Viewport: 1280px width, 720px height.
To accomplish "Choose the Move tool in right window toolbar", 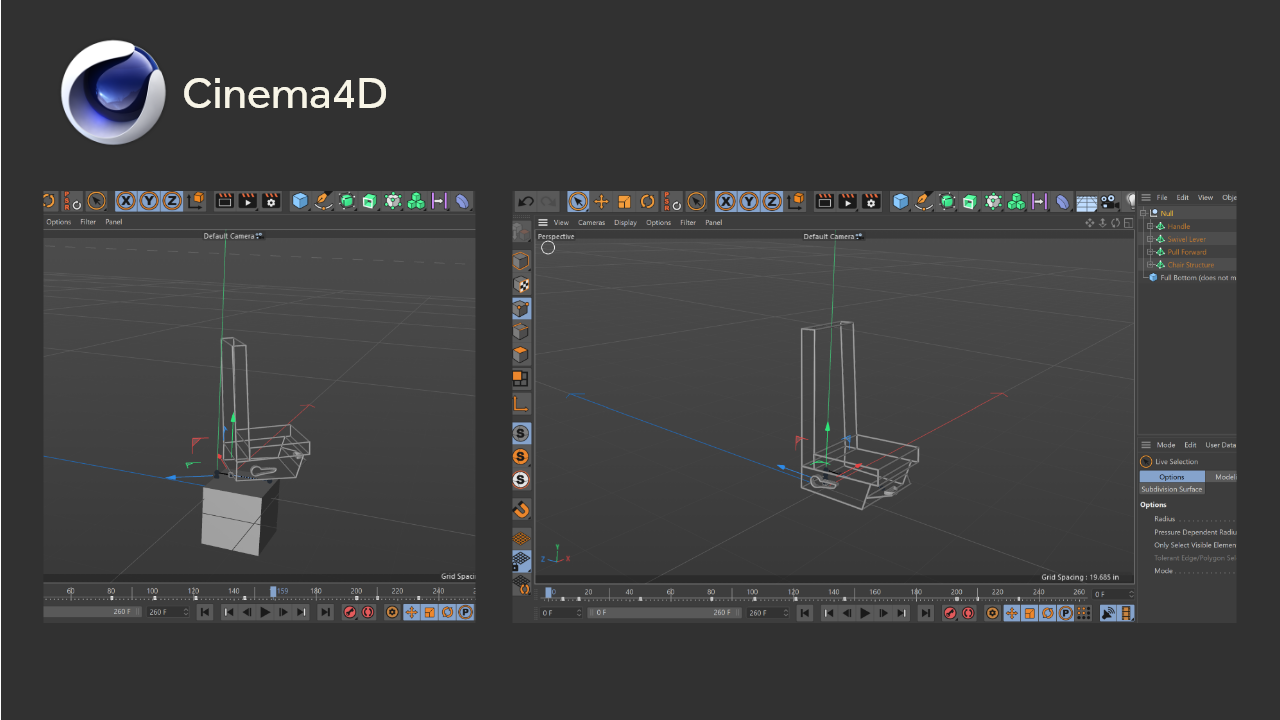I will coord(601,202).
